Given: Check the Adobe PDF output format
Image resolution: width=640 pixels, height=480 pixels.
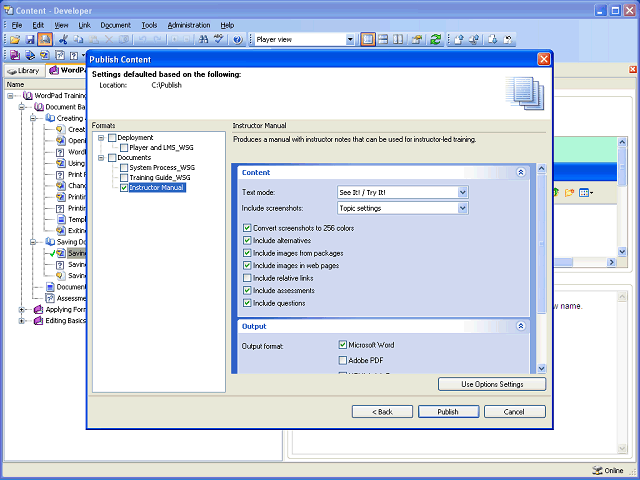Looking at the screenshot, I should pos(342,360).
